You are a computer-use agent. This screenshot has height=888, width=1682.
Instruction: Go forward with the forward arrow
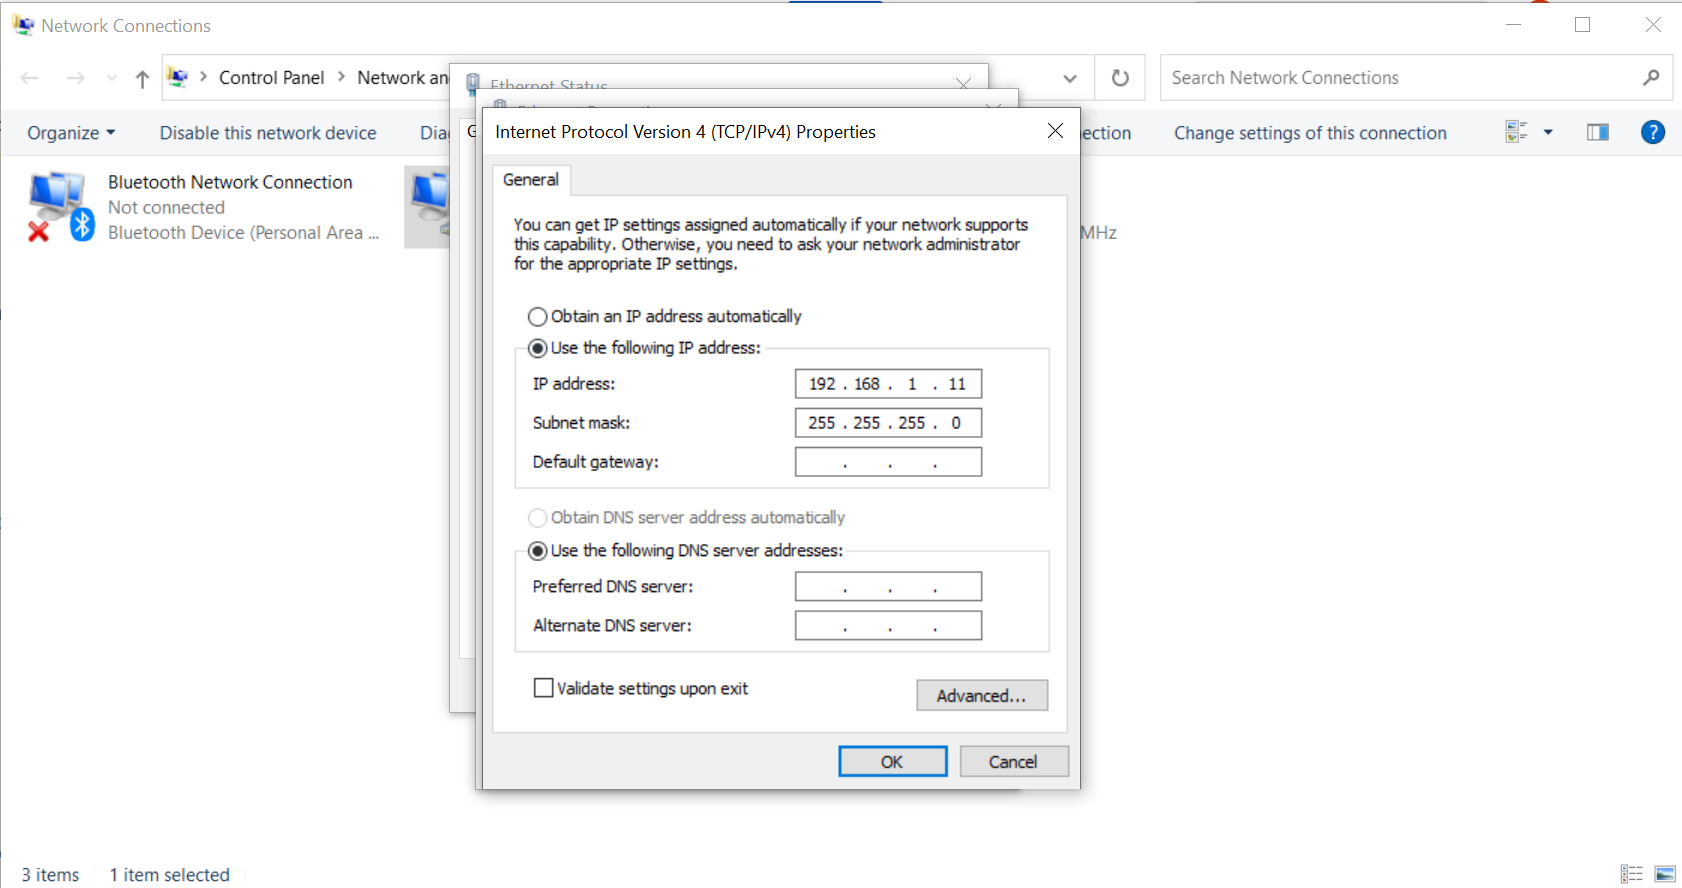click(x=75, y=78)
